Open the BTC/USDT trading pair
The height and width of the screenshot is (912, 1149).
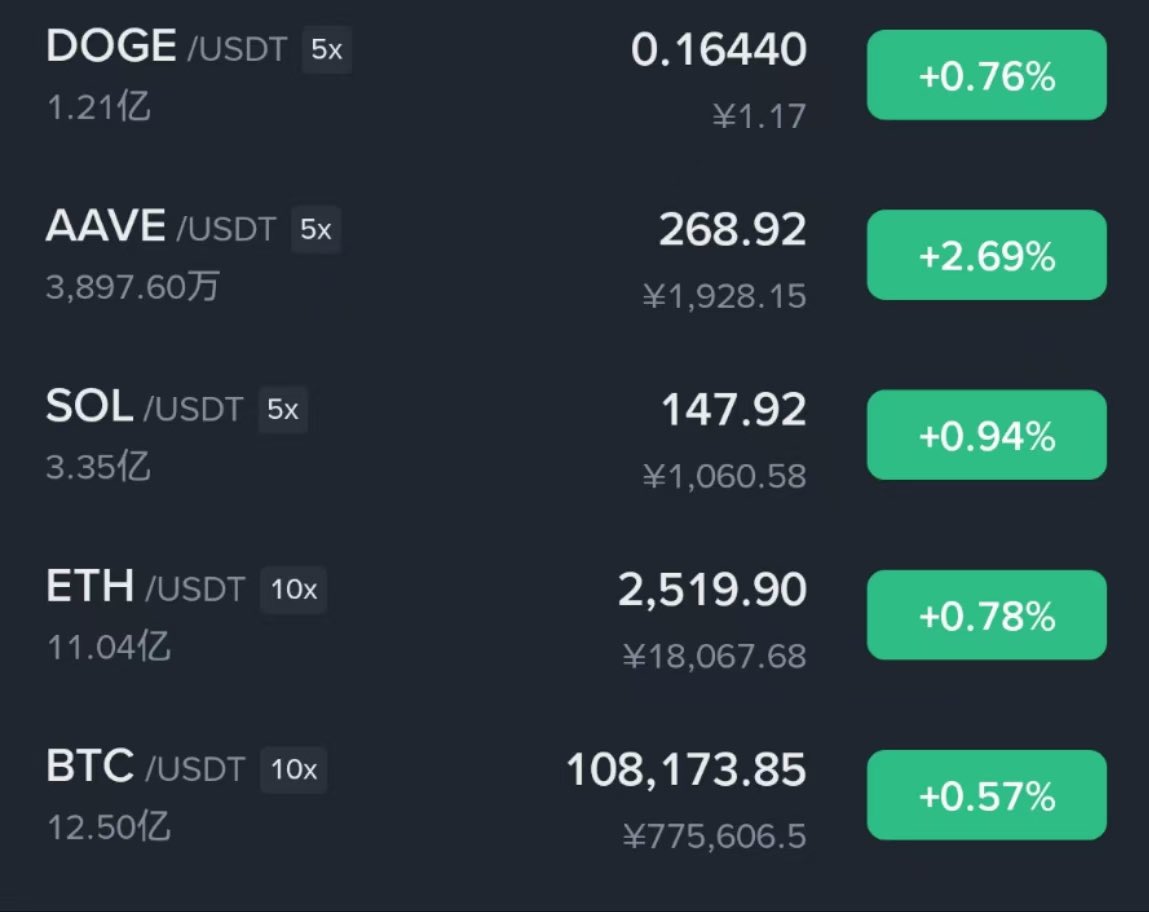click(x=574, y=796)
